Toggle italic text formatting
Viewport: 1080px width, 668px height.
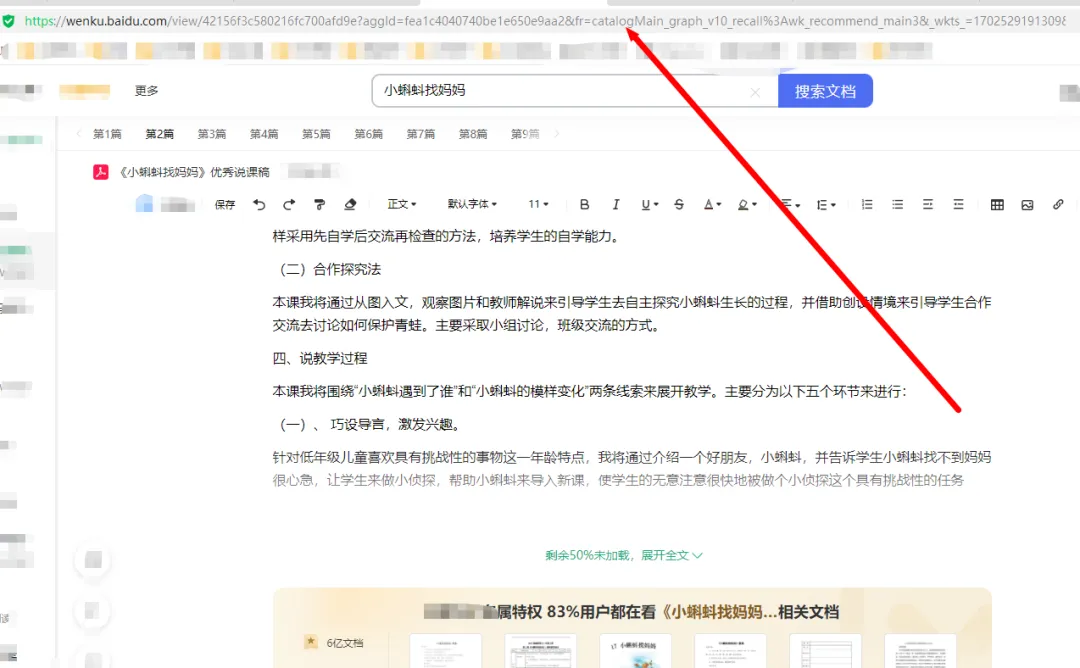pos(616,204)
